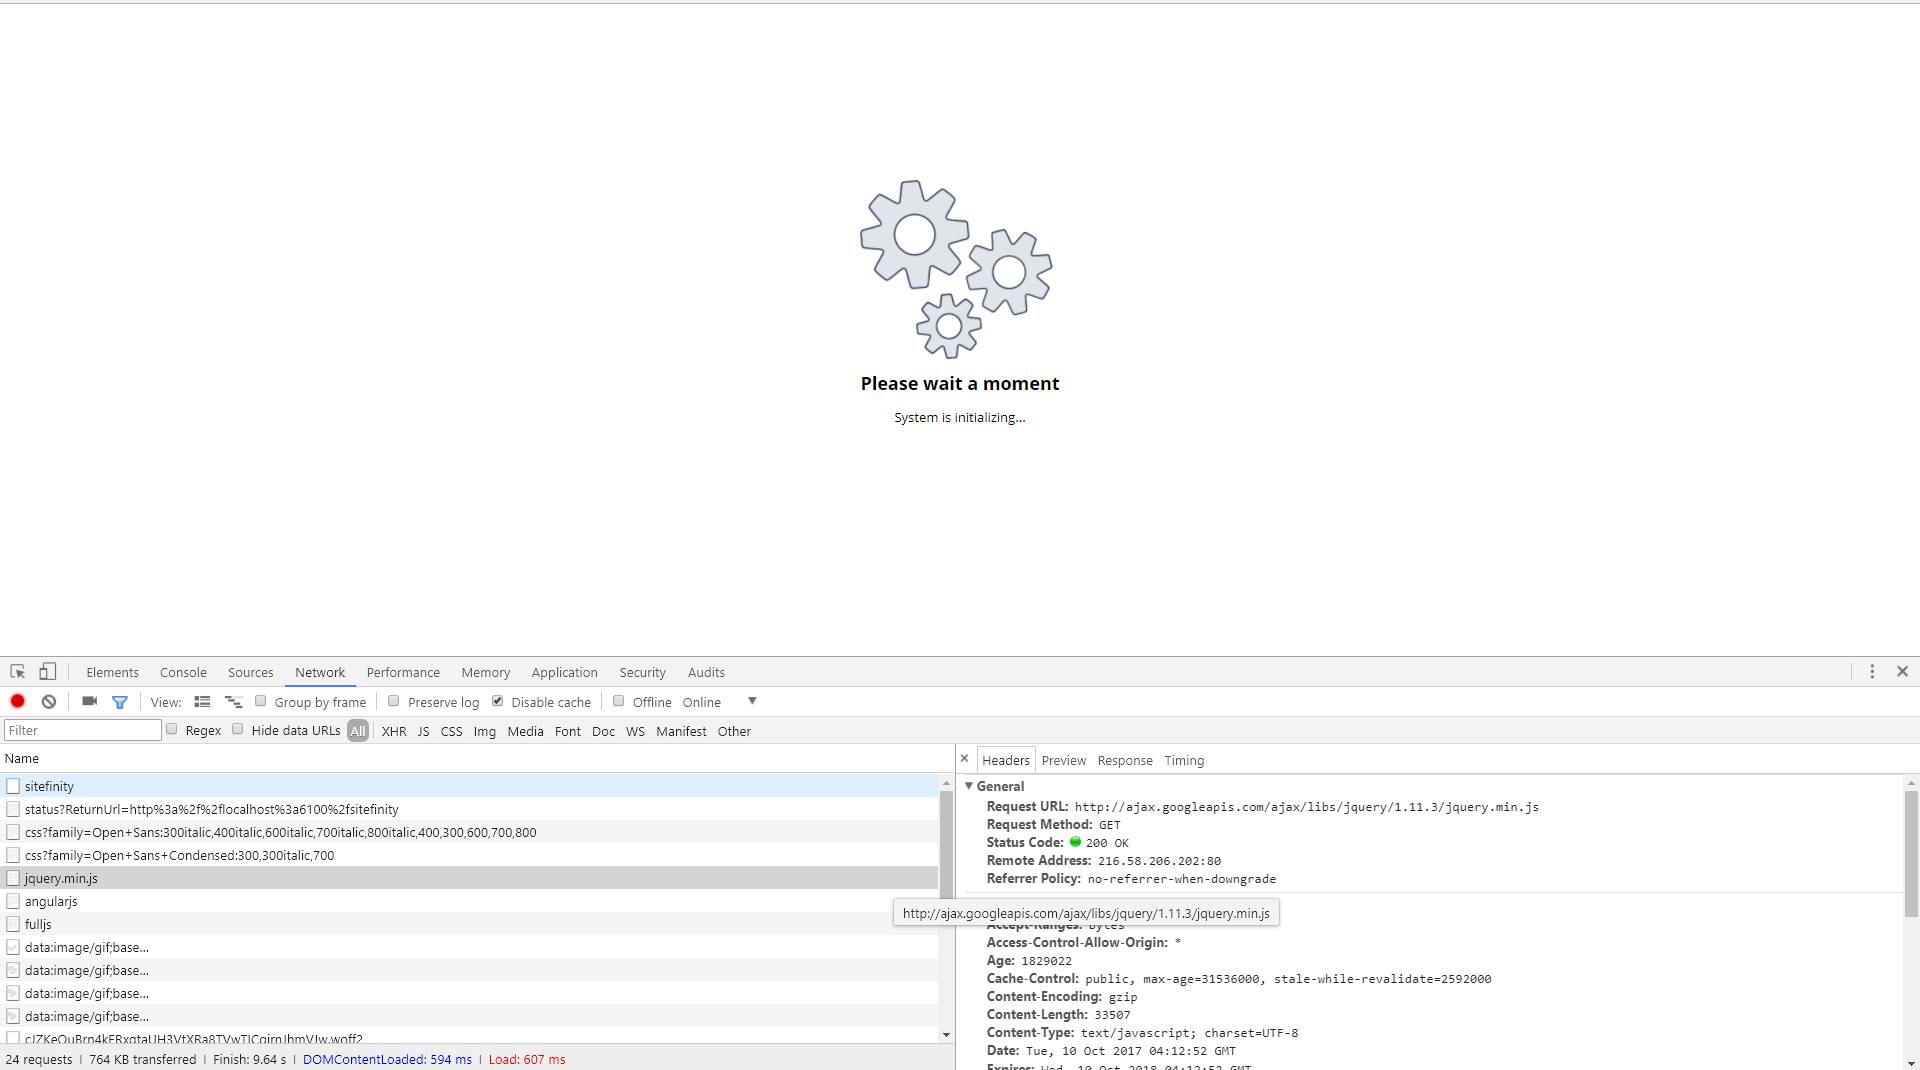Show the Headers tab of the request
This screenshot has width=1920, height=1070.
[1005, 760]
